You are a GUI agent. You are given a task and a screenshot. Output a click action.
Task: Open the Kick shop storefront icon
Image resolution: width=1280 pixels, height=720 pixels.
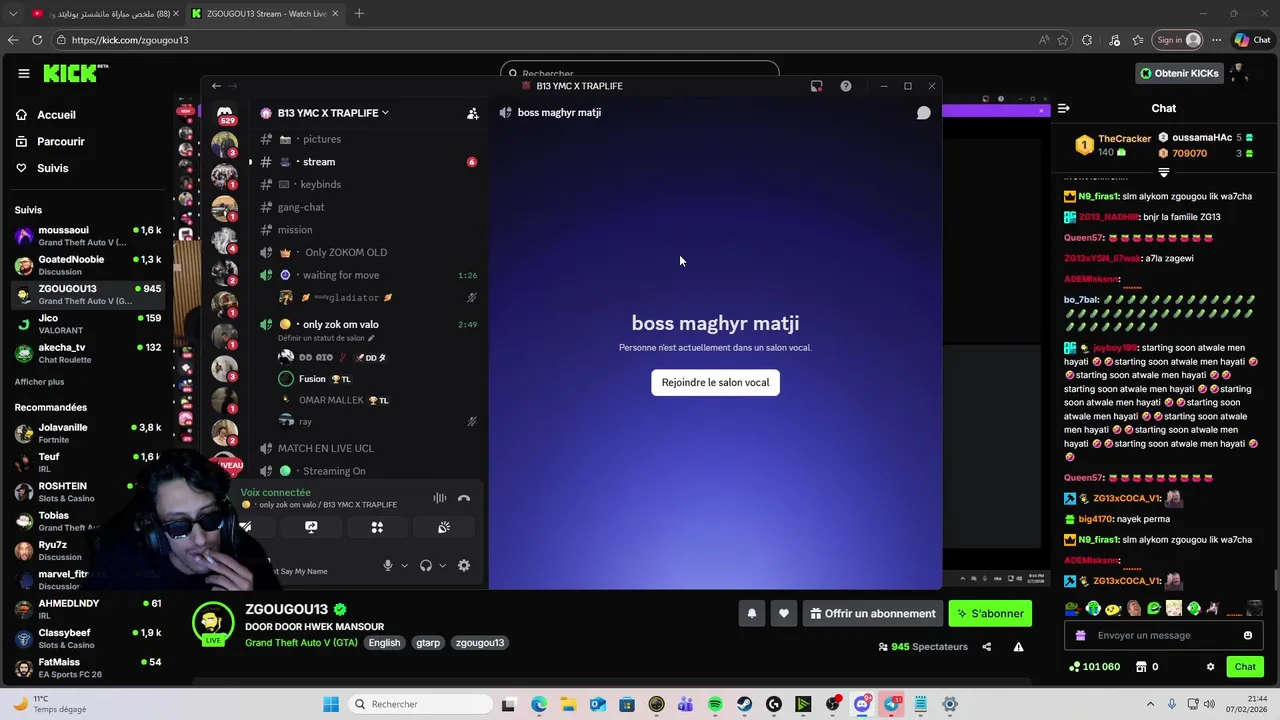coord(1141,667)
